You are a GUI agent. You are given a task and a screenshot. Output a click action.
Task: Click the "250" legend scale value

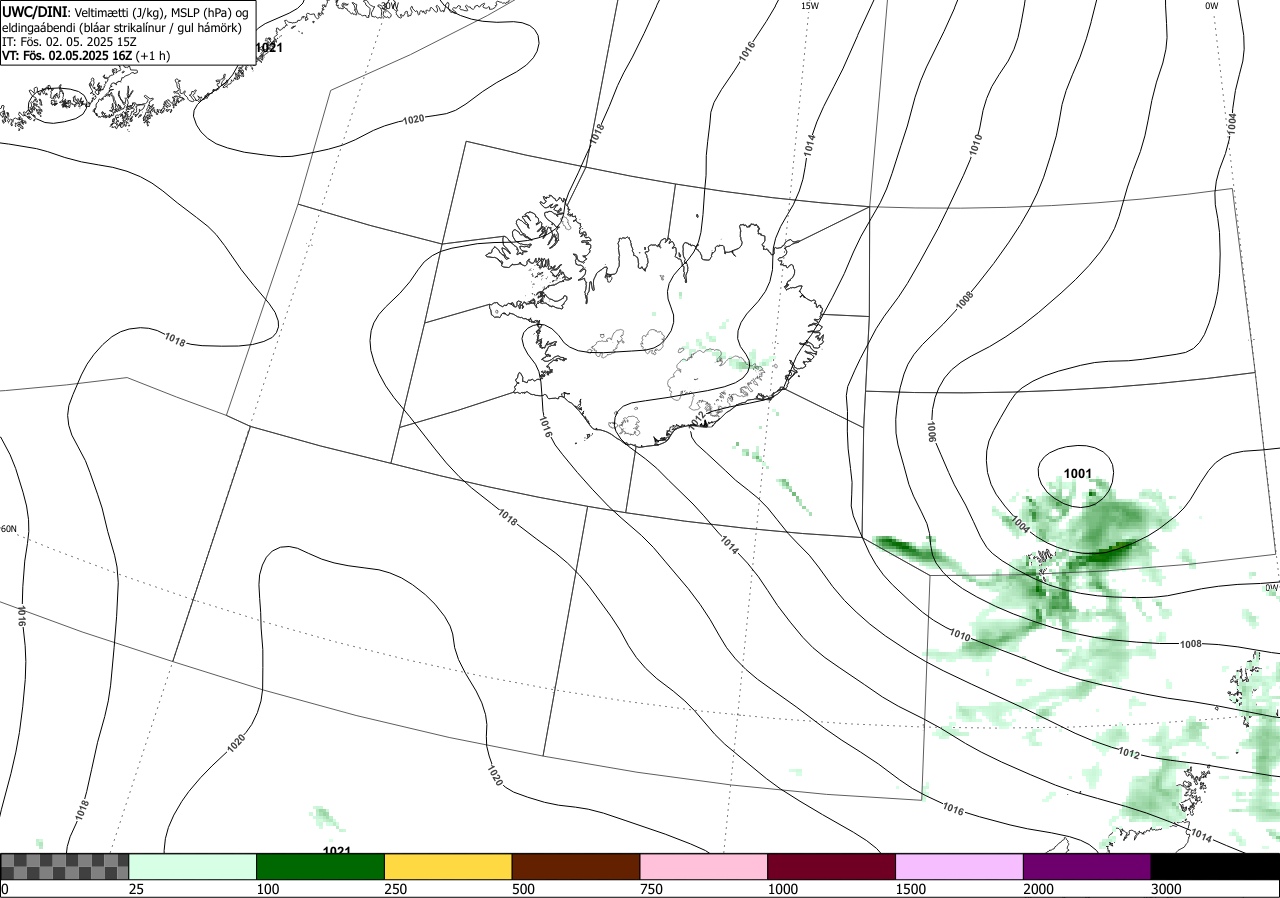tap(395, 889)
